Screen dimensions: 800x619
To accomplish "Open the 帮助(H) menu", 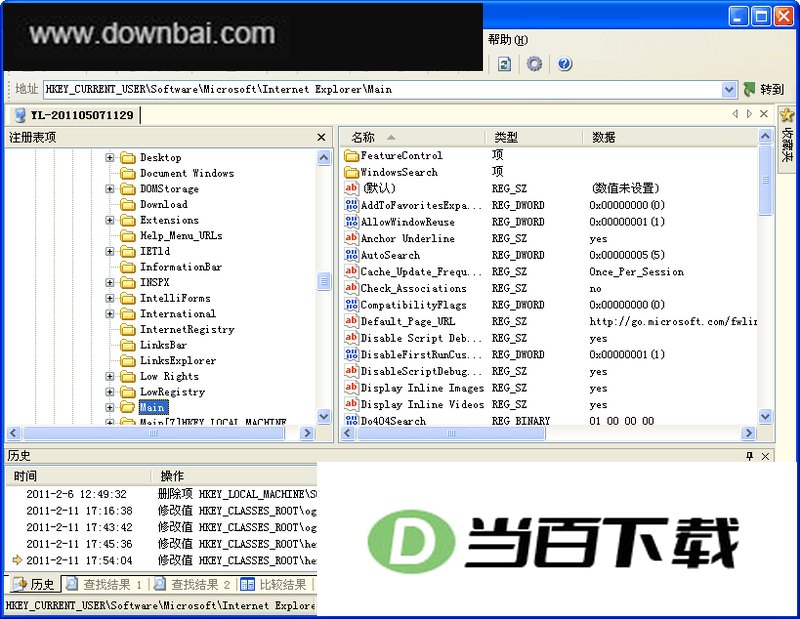I will 507,40.
